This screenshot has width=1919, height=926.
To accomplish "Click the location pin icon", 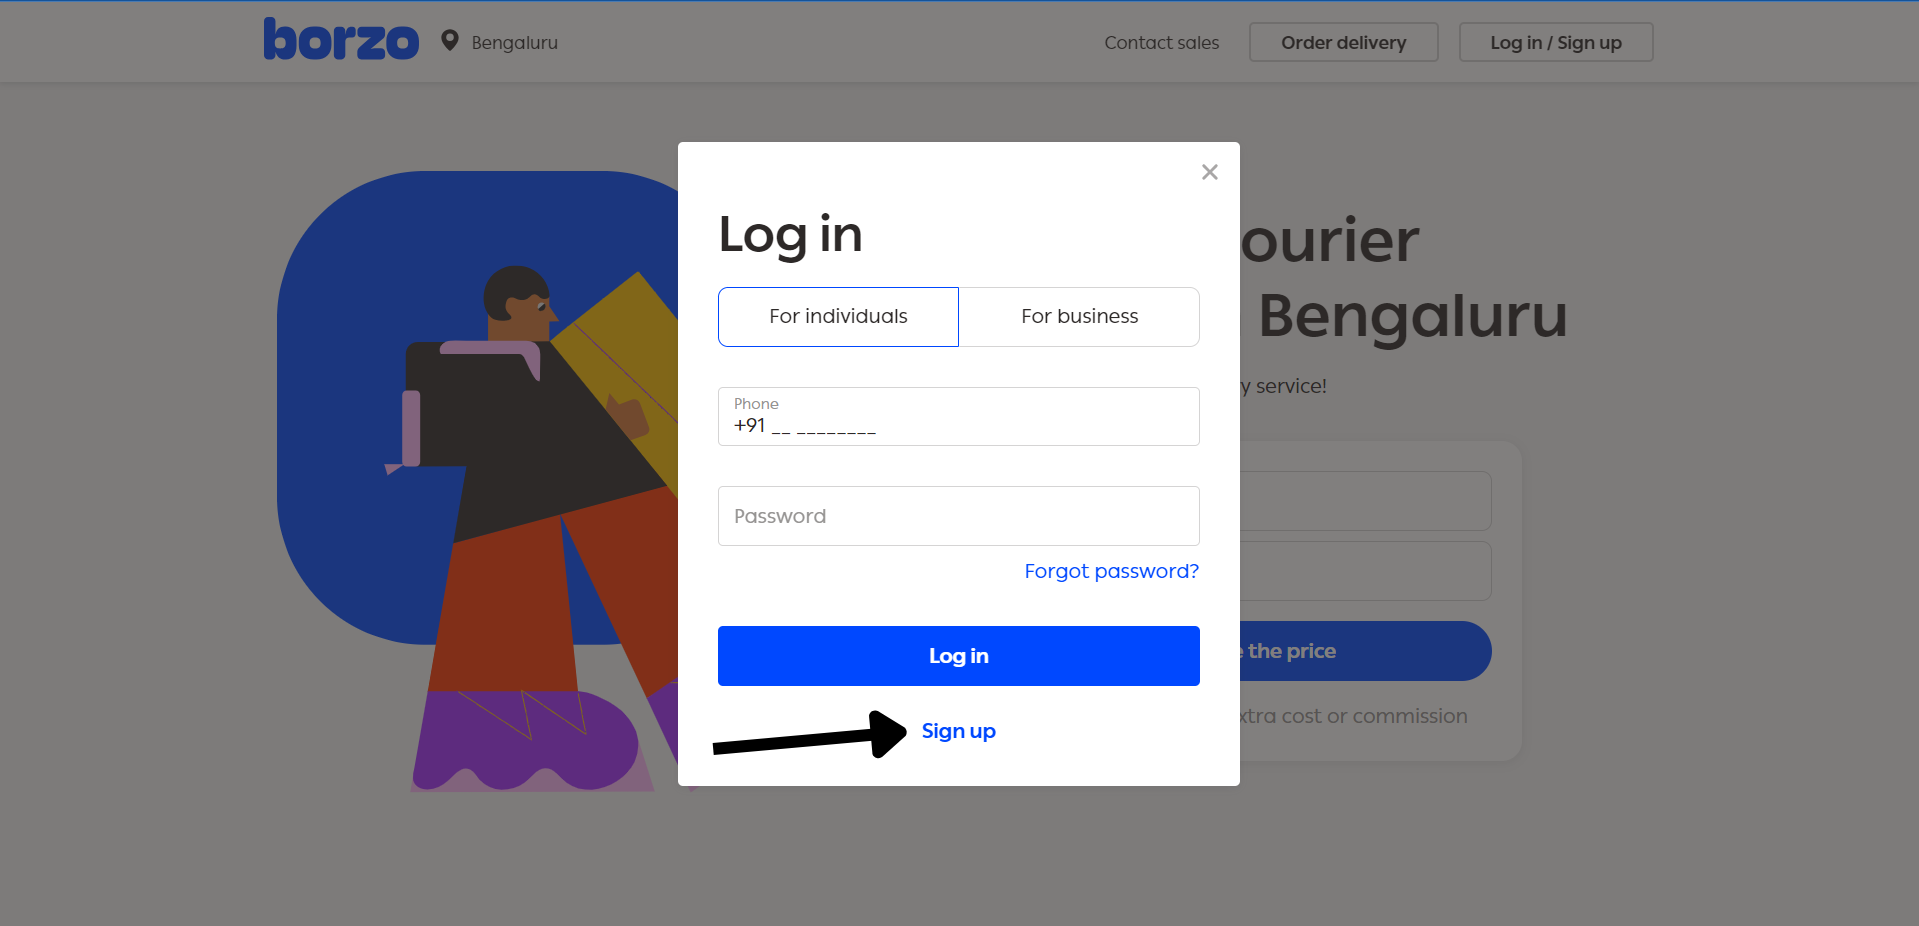I will [x=450, y=41].
